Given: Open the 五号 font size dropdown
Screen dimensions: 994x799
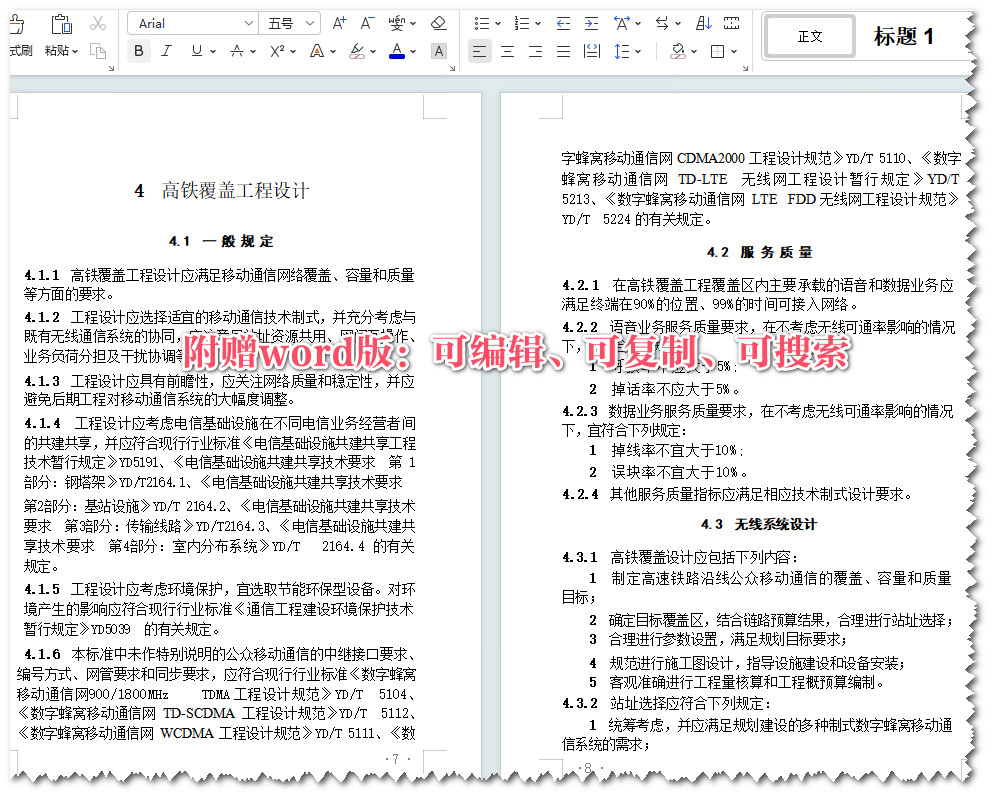Looking at the screenshot, I should pos(285,22).
